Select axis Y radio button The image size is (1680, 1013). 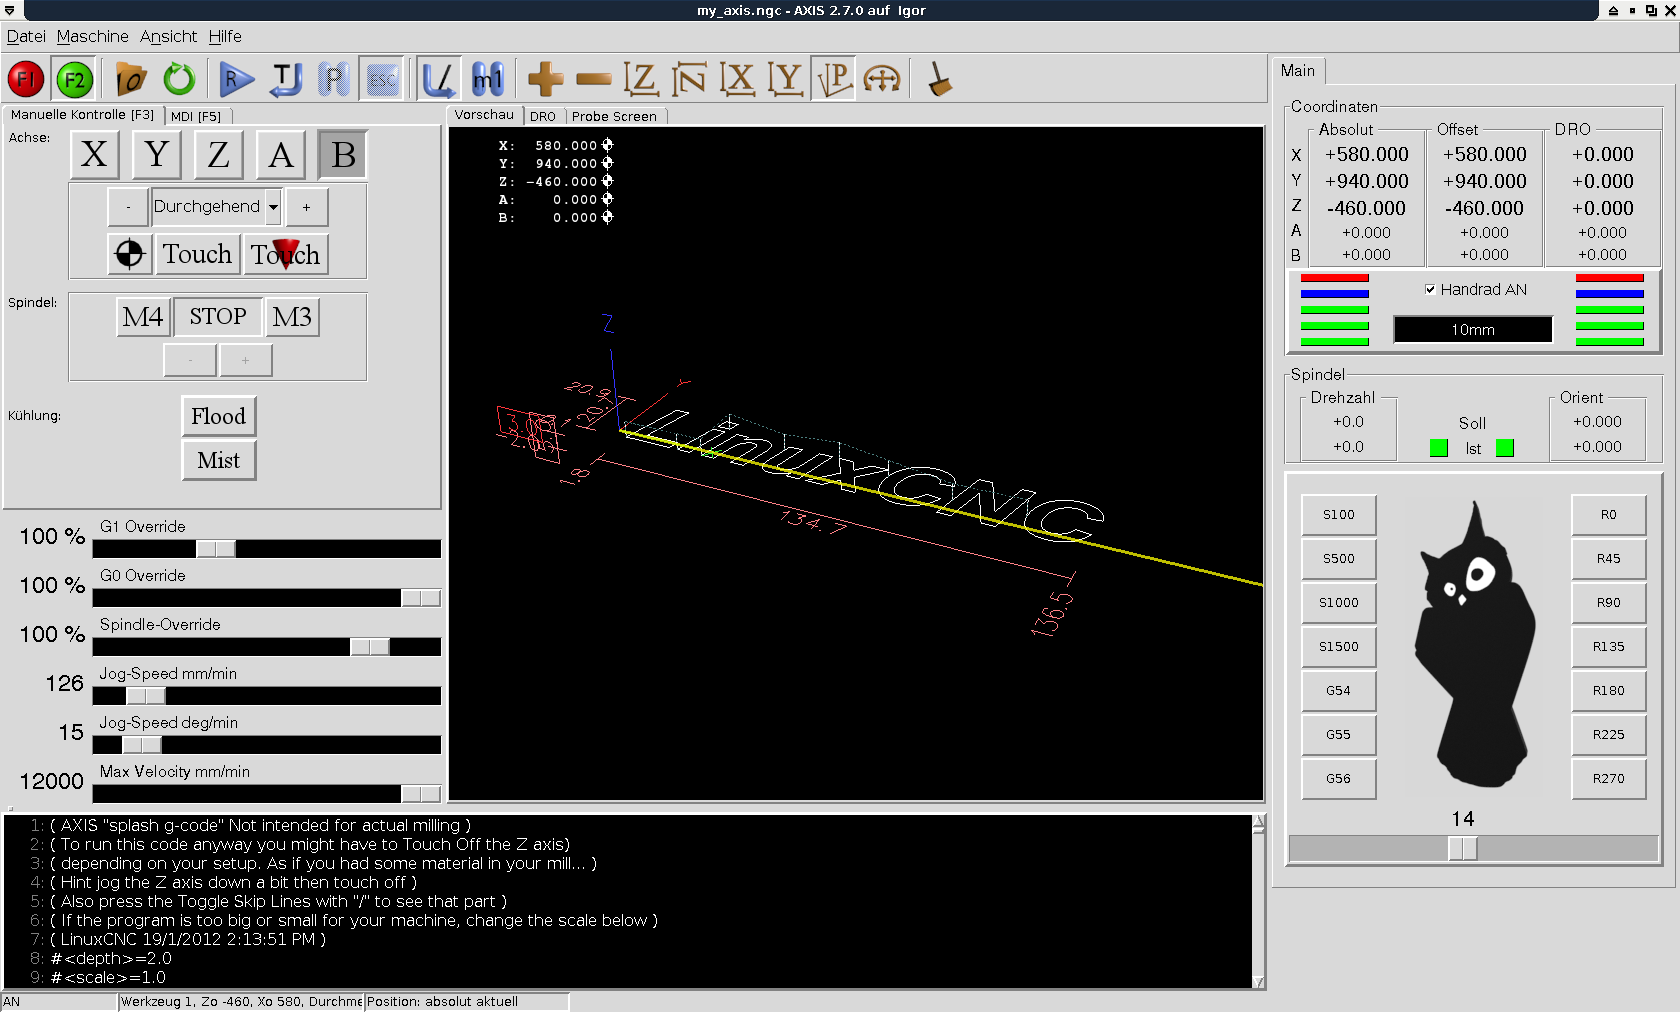(x=156, y=155)
